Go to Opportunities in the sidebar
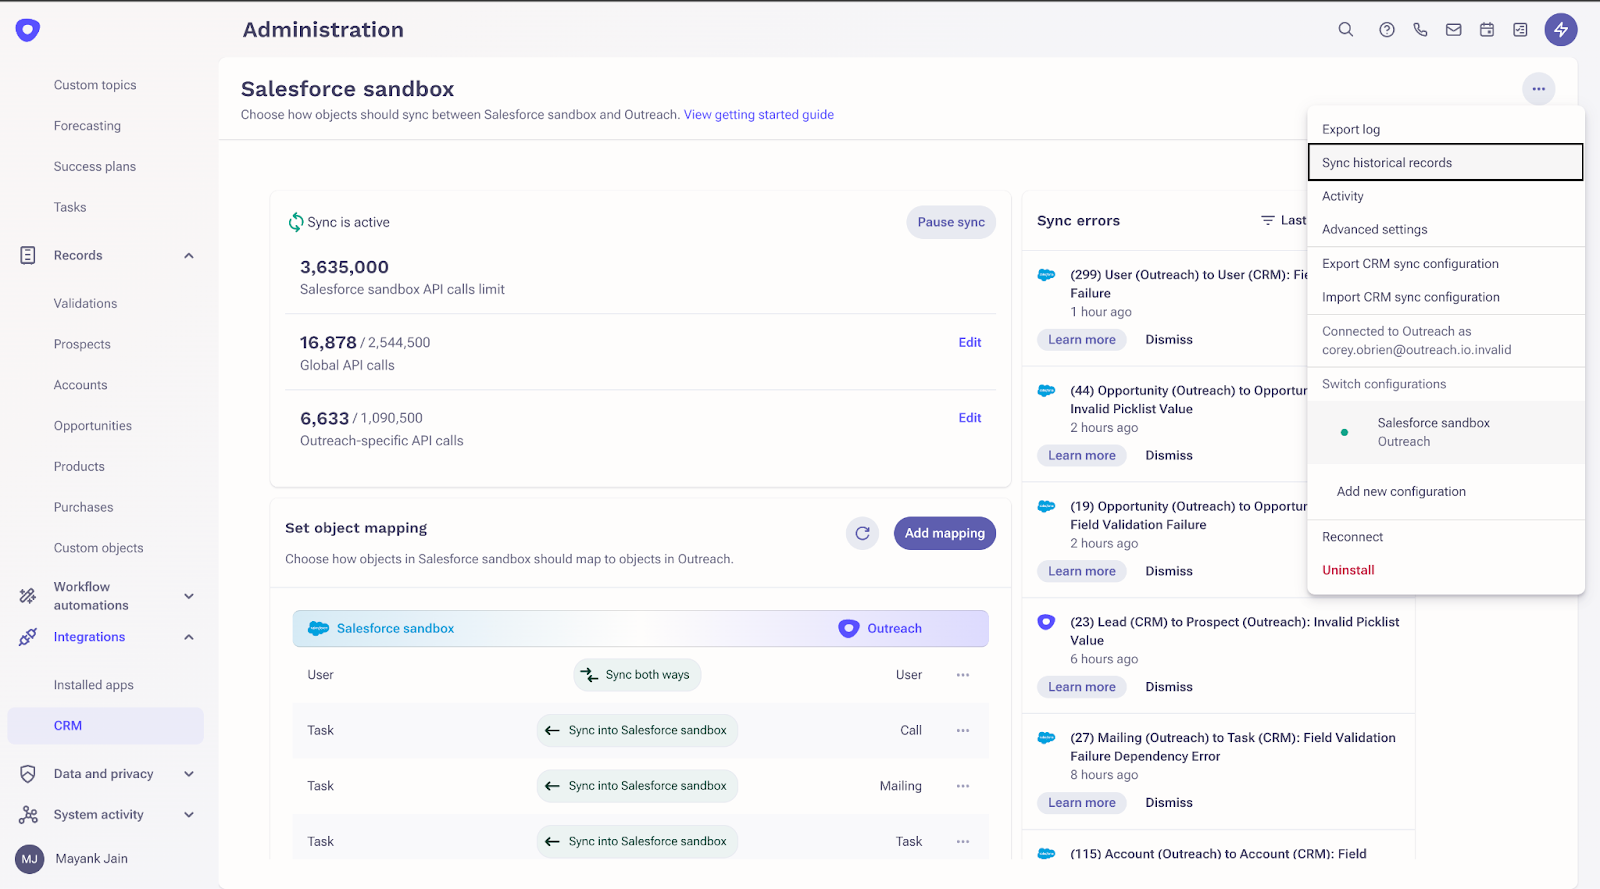 (x=93, y=426)
